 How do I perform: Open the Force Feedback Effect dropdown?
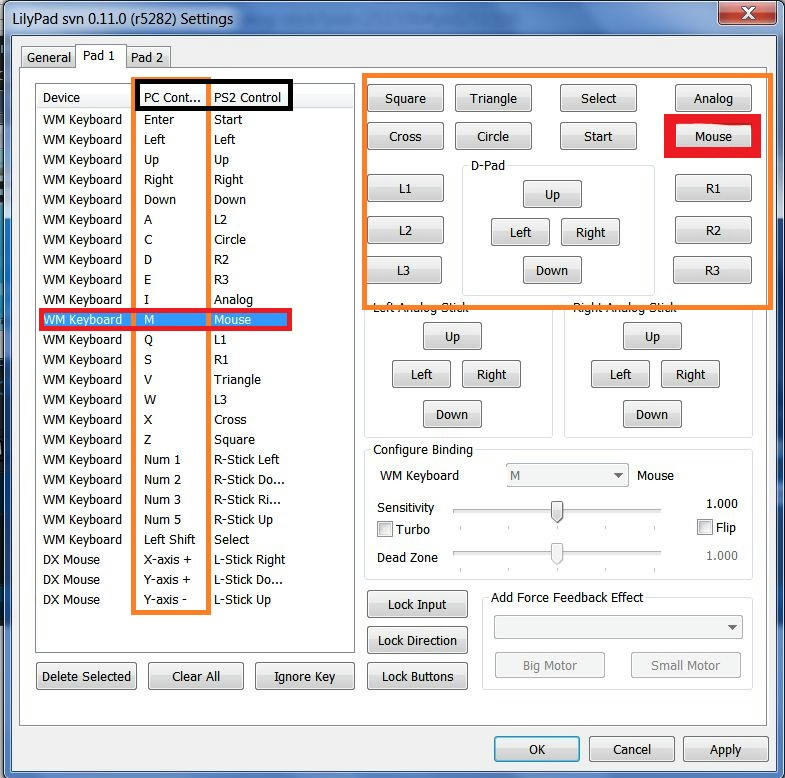[618, 627]
